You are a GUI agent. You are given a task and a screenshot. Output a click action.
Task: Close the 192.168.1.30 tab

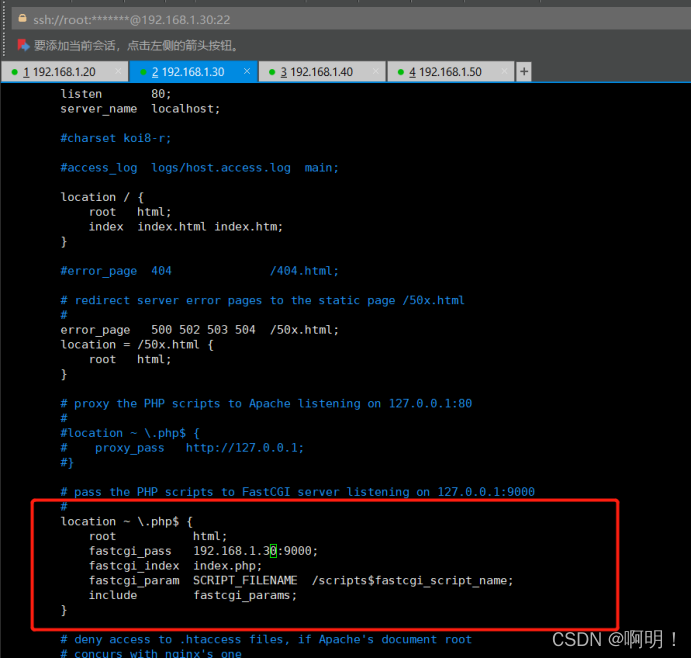[x=247, y=71]
